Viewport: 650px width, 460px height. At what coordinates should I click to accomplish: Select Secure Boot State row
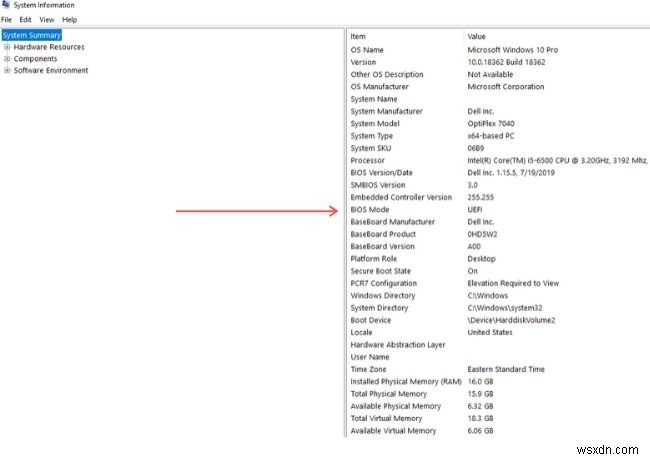[381, 271]
